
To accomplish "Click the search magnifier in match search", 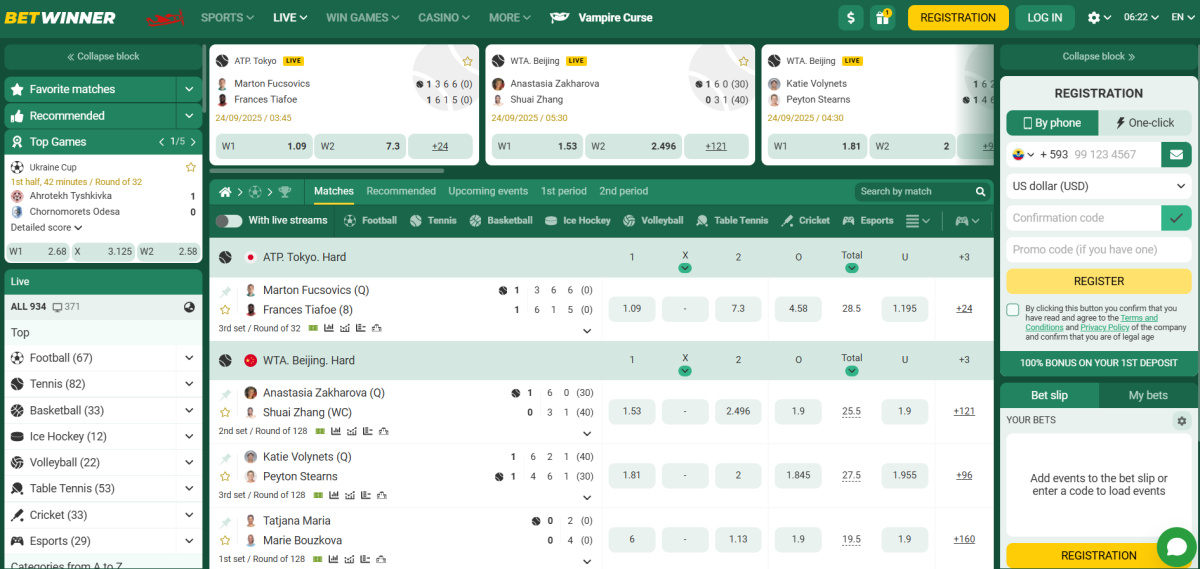I will [981, 191].
